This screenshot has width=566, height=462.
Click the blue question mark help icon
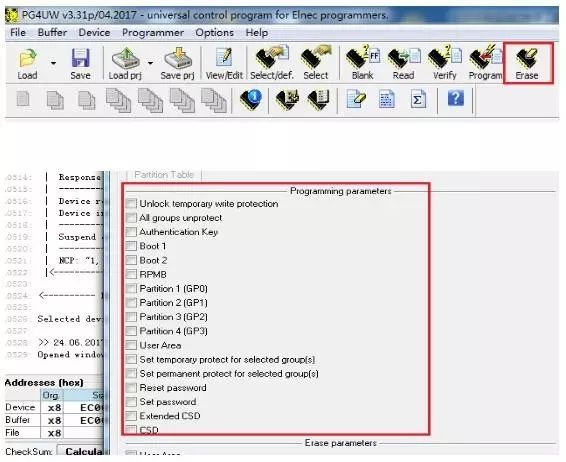pos(456,98)
